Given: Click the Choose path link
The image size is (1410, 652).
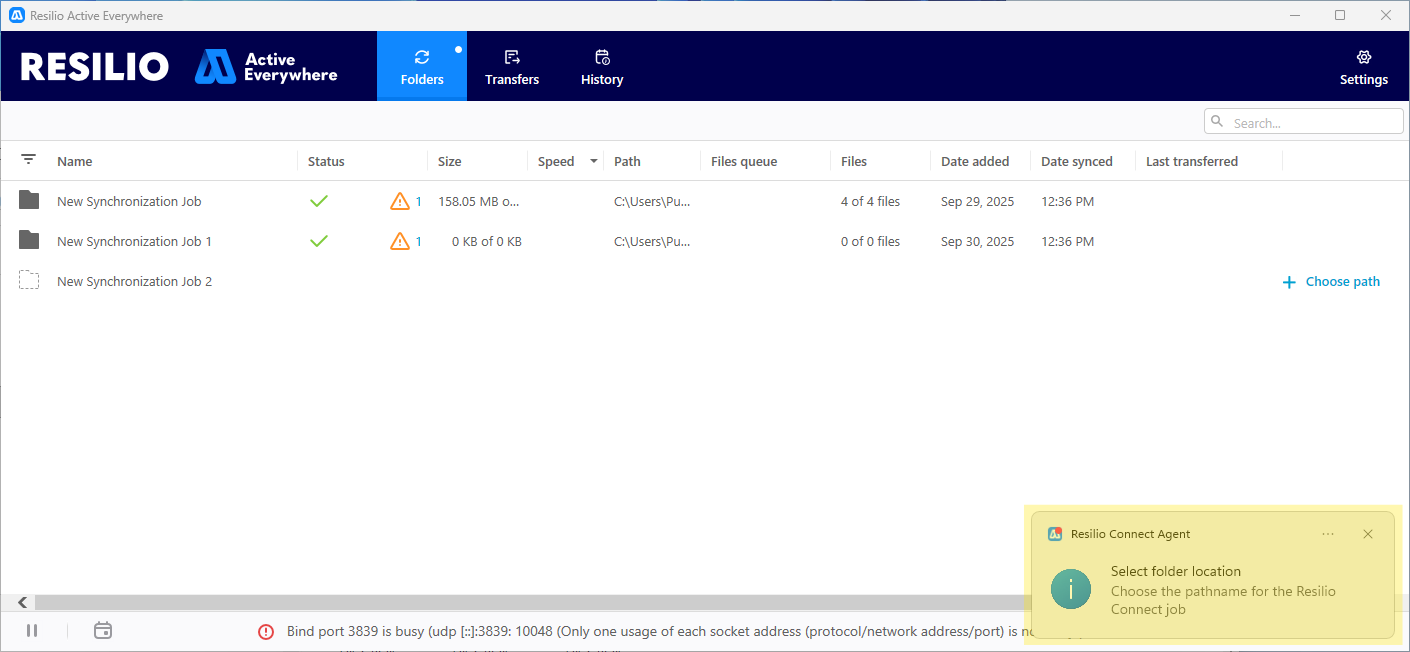Looking at the screenshot, I should 1331,282.
